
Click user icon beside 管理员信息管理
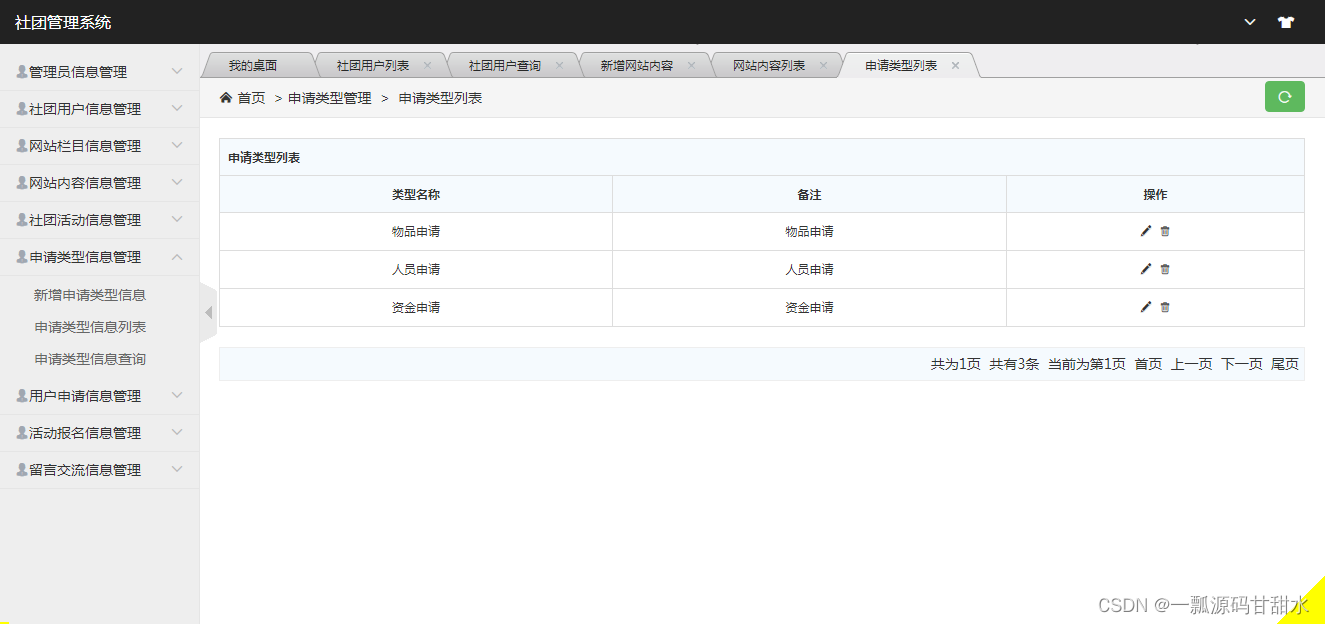pyautogui.click(x=22, y=72)
